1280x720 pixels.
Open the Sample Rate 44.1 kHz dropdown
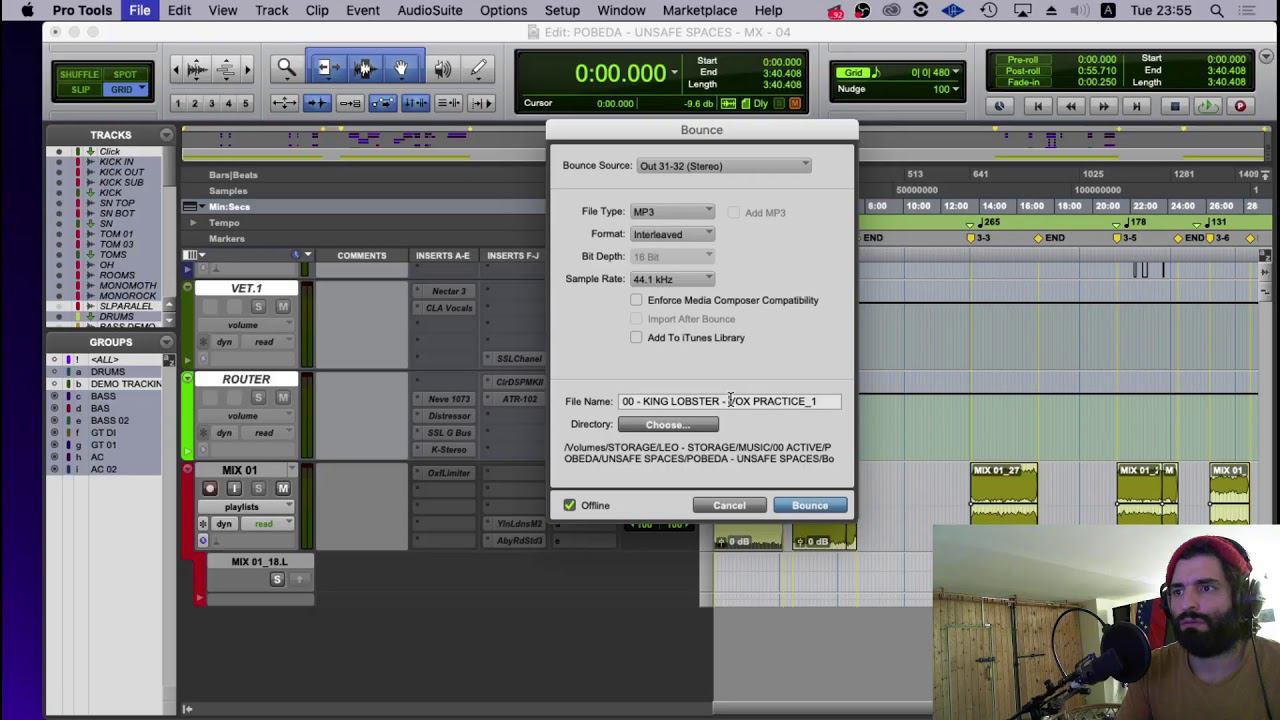click(672, 279)
